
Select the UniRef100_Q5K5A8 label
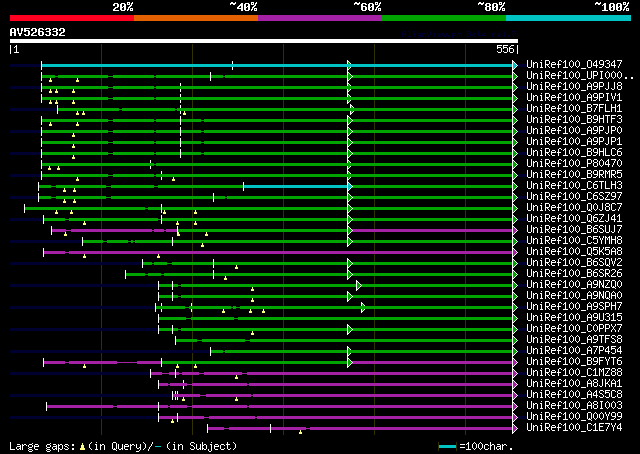point(574,251)
